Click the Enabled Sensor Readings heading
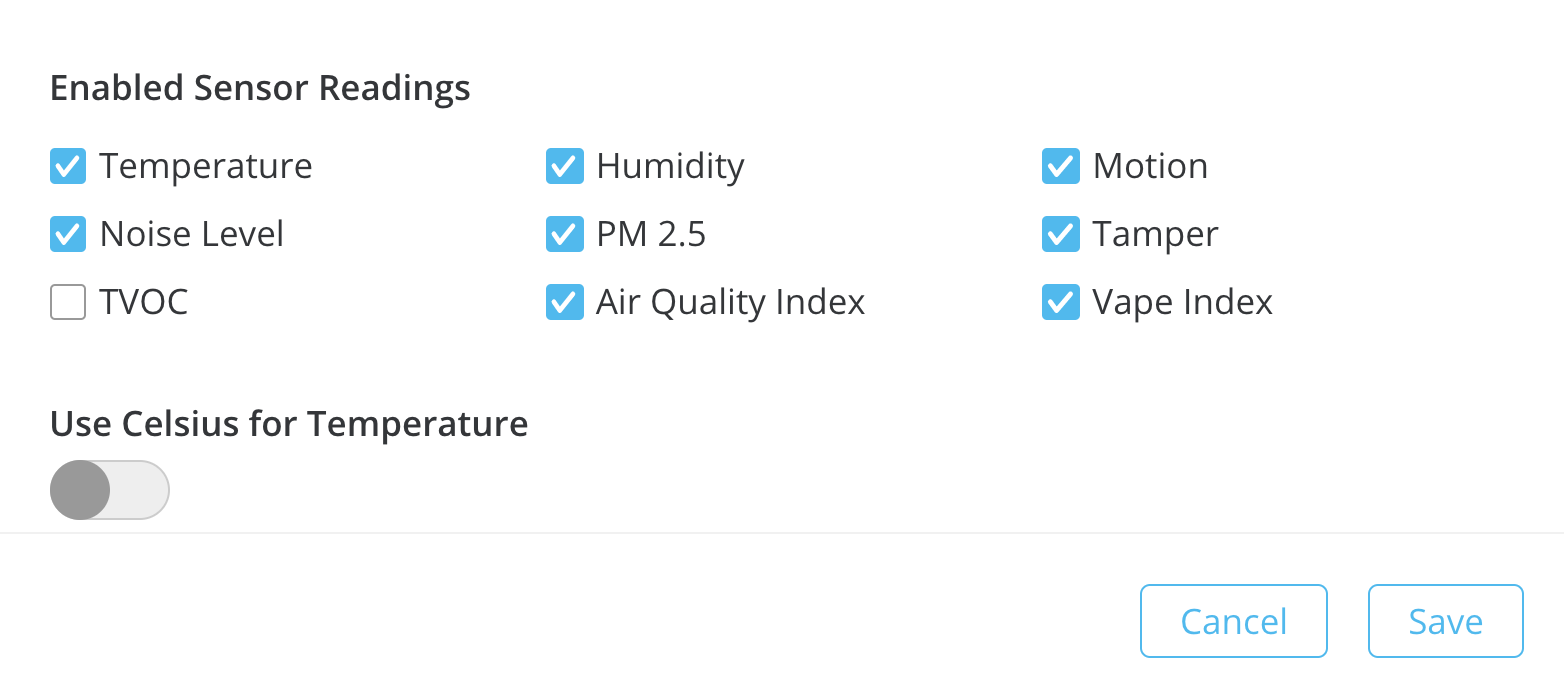1564x696 pixels. coord(260,88)
